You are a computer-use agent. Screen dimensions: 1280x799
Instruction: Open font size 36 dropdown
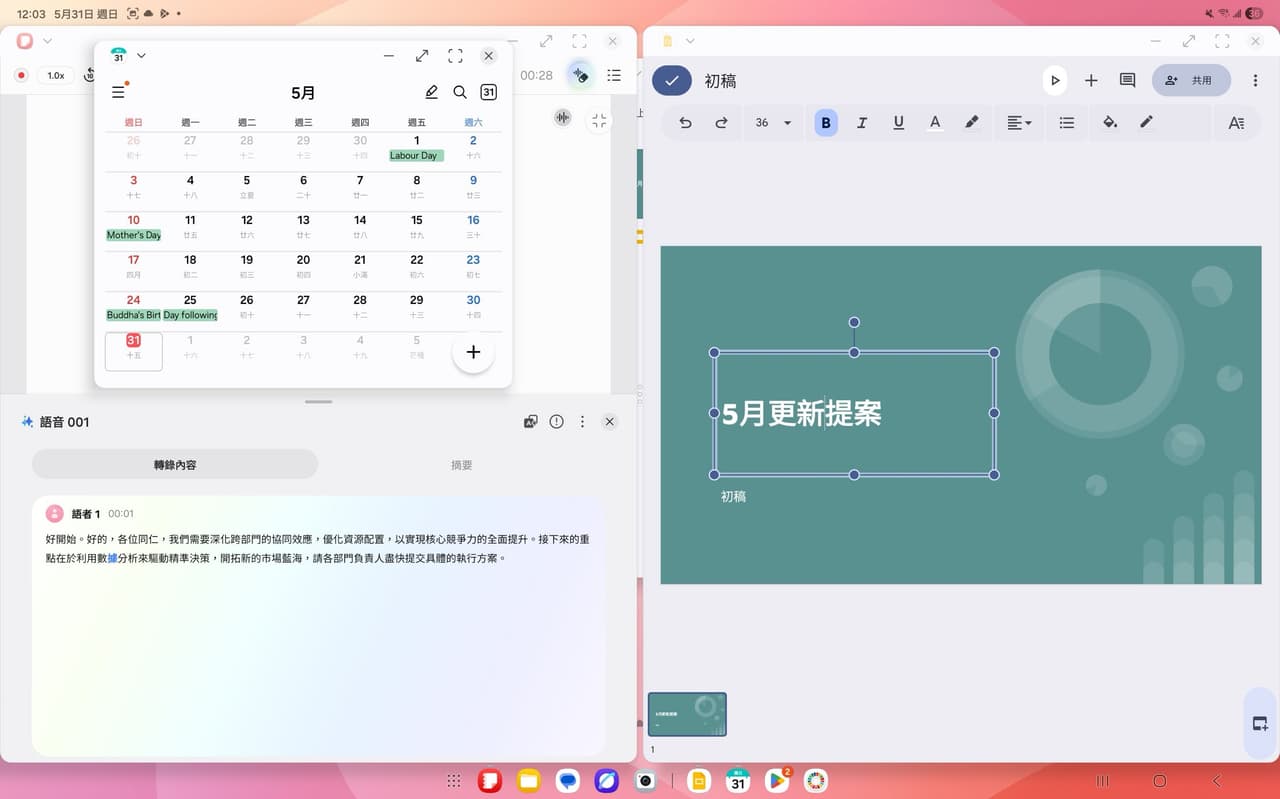[773, 123]
